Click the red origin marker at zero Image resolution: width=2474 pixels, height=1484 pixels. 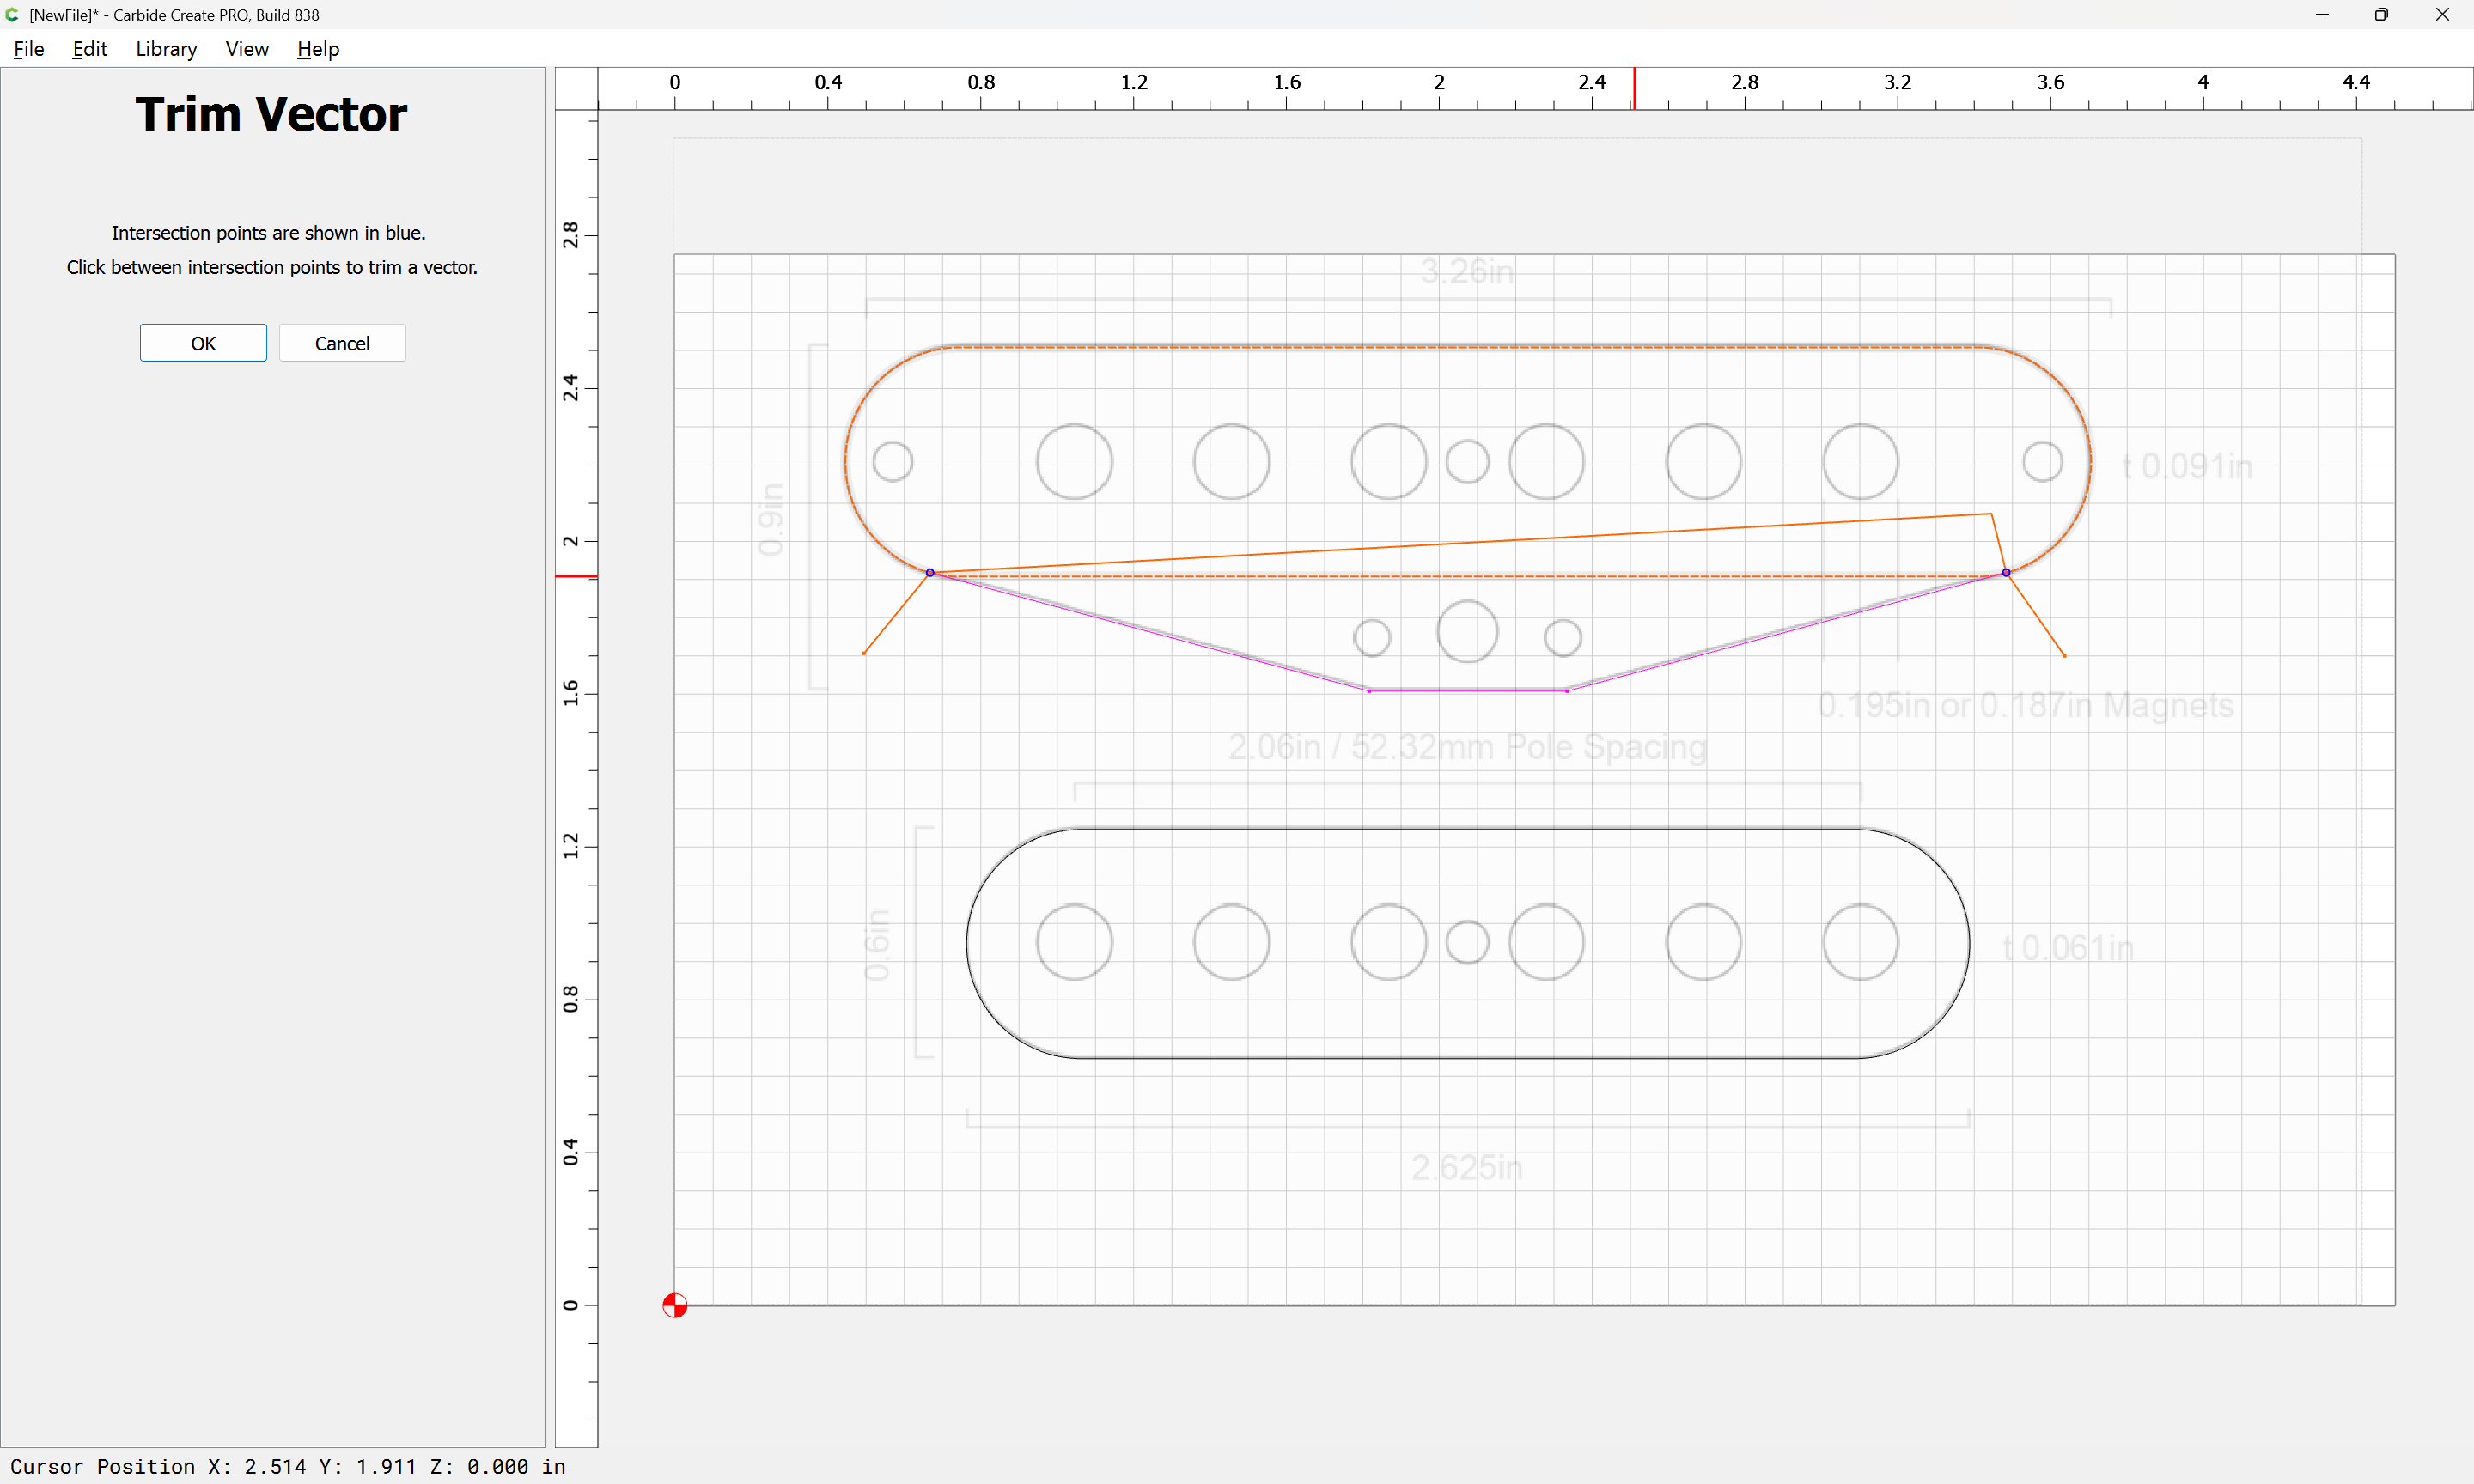pyautogui.click(x=675, y=1306)
